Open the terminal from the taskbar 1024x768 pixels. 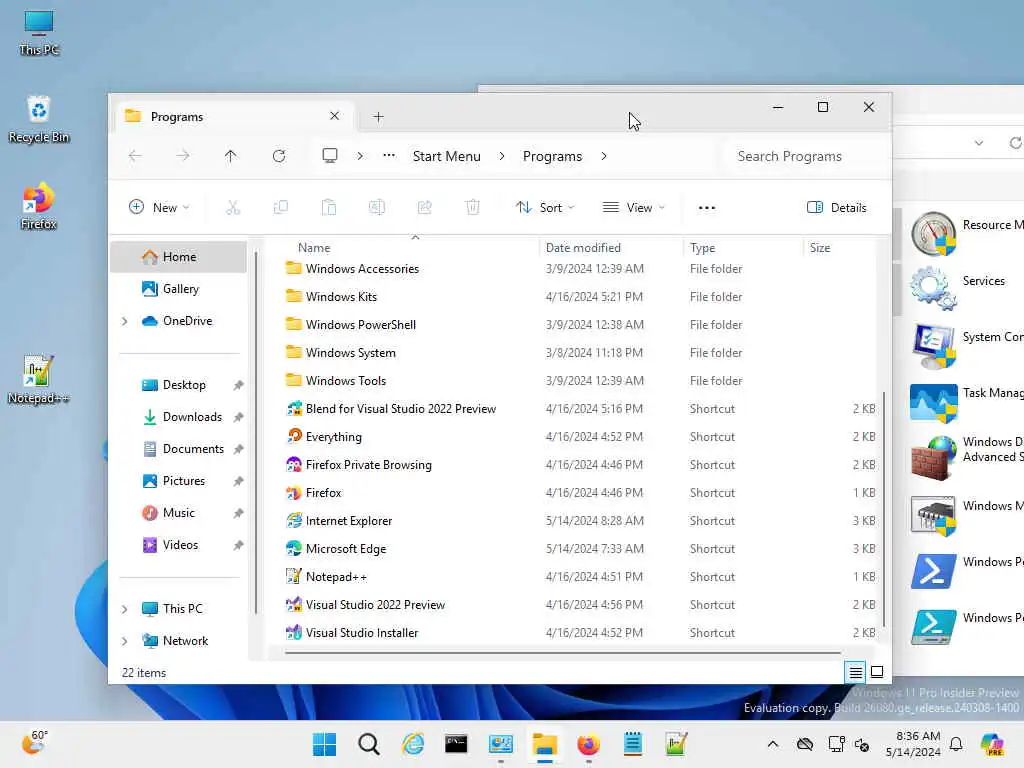coord(456,744)
